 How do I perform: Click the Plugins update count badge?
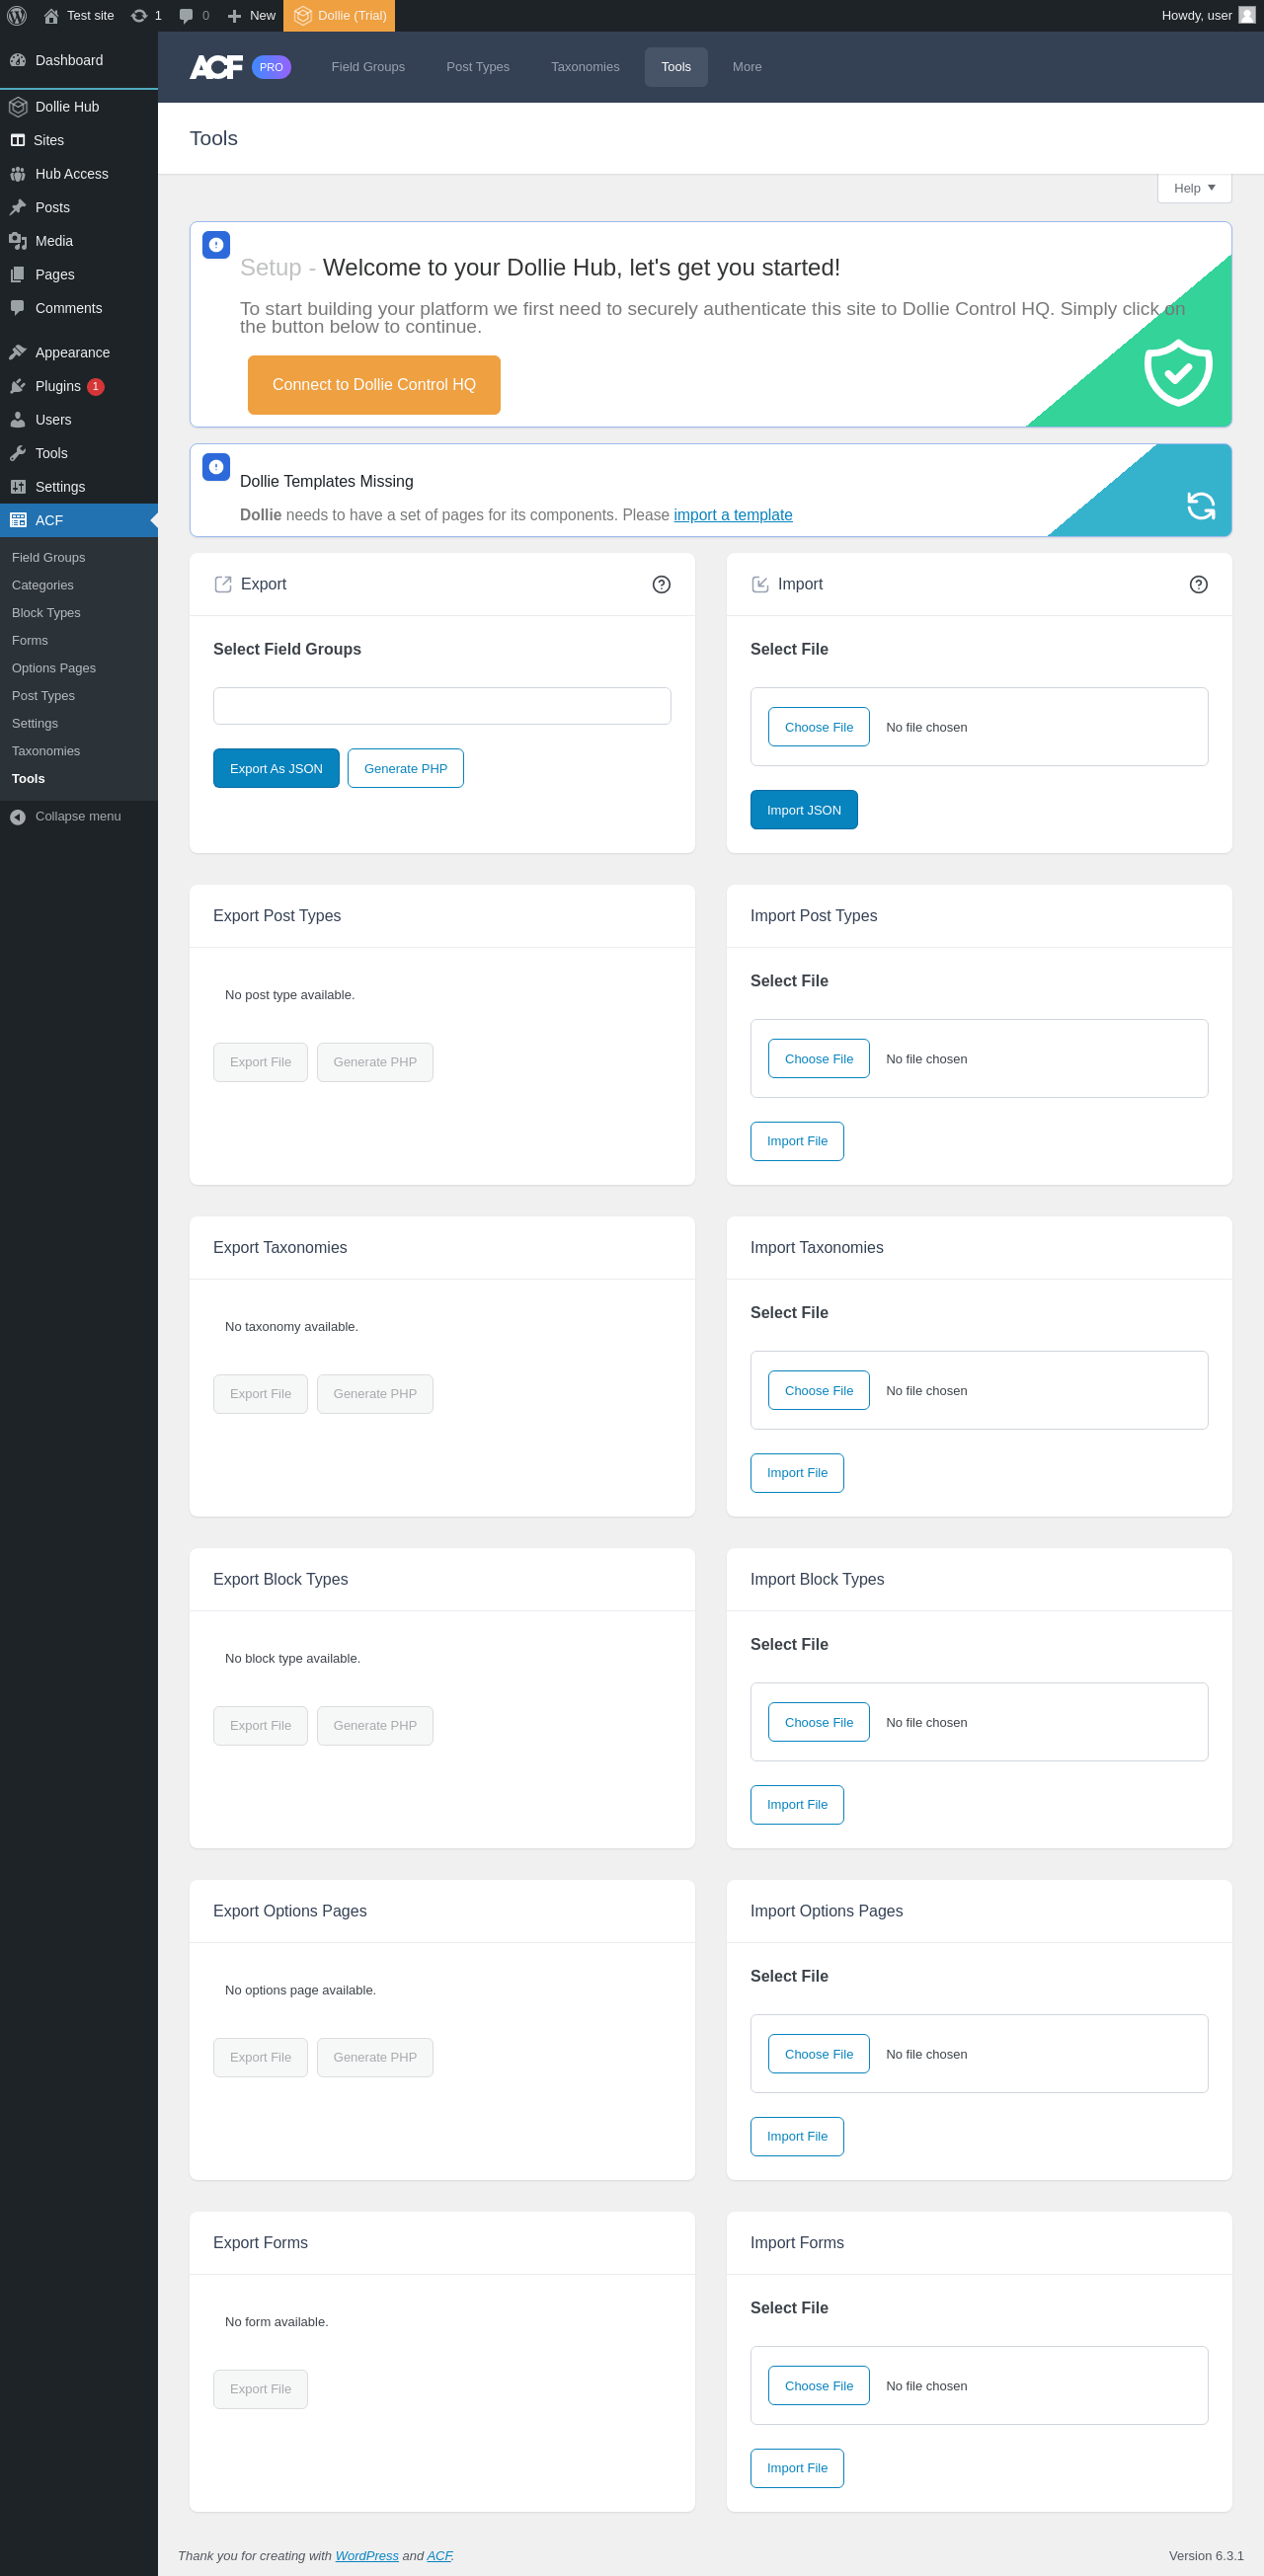pos(96,386)
